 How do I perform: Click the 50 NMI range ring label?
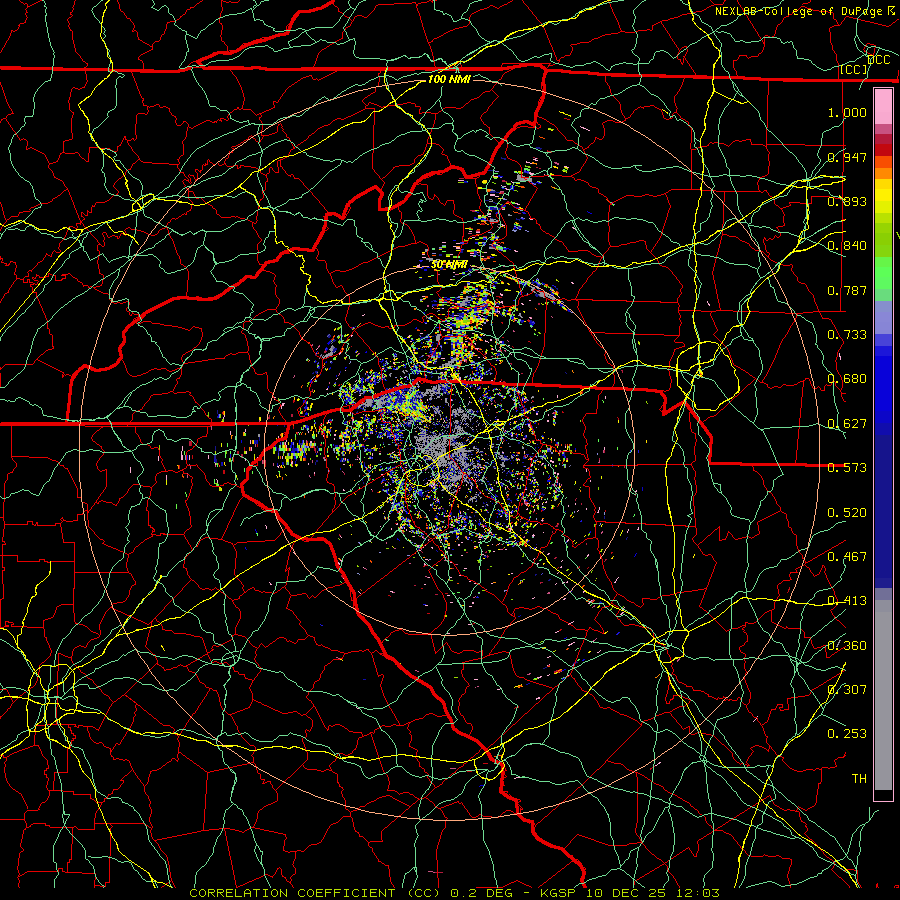pos(449,265)
